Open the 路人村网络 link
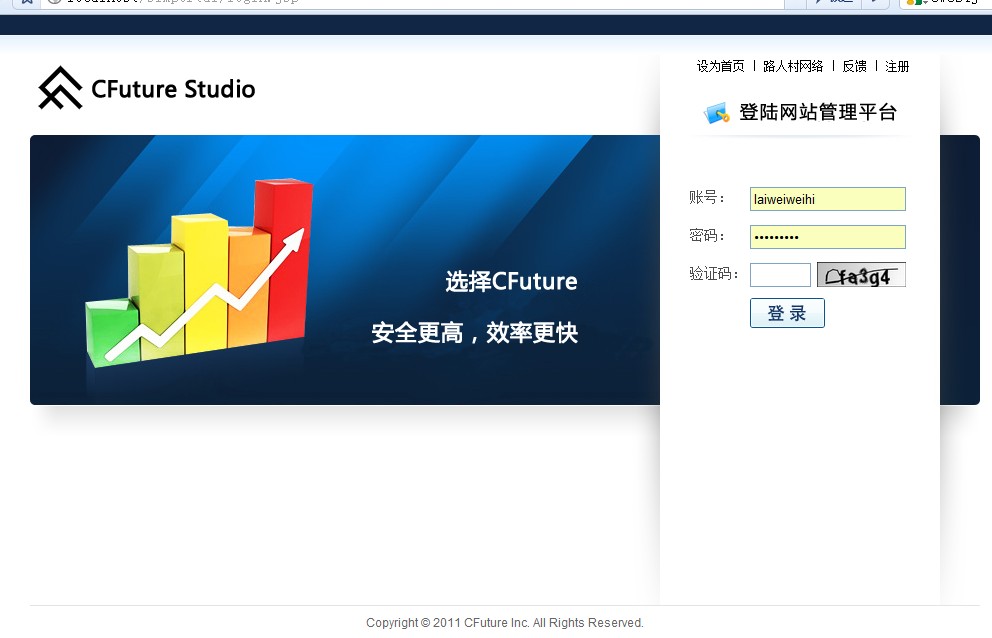 pos(793,66)
